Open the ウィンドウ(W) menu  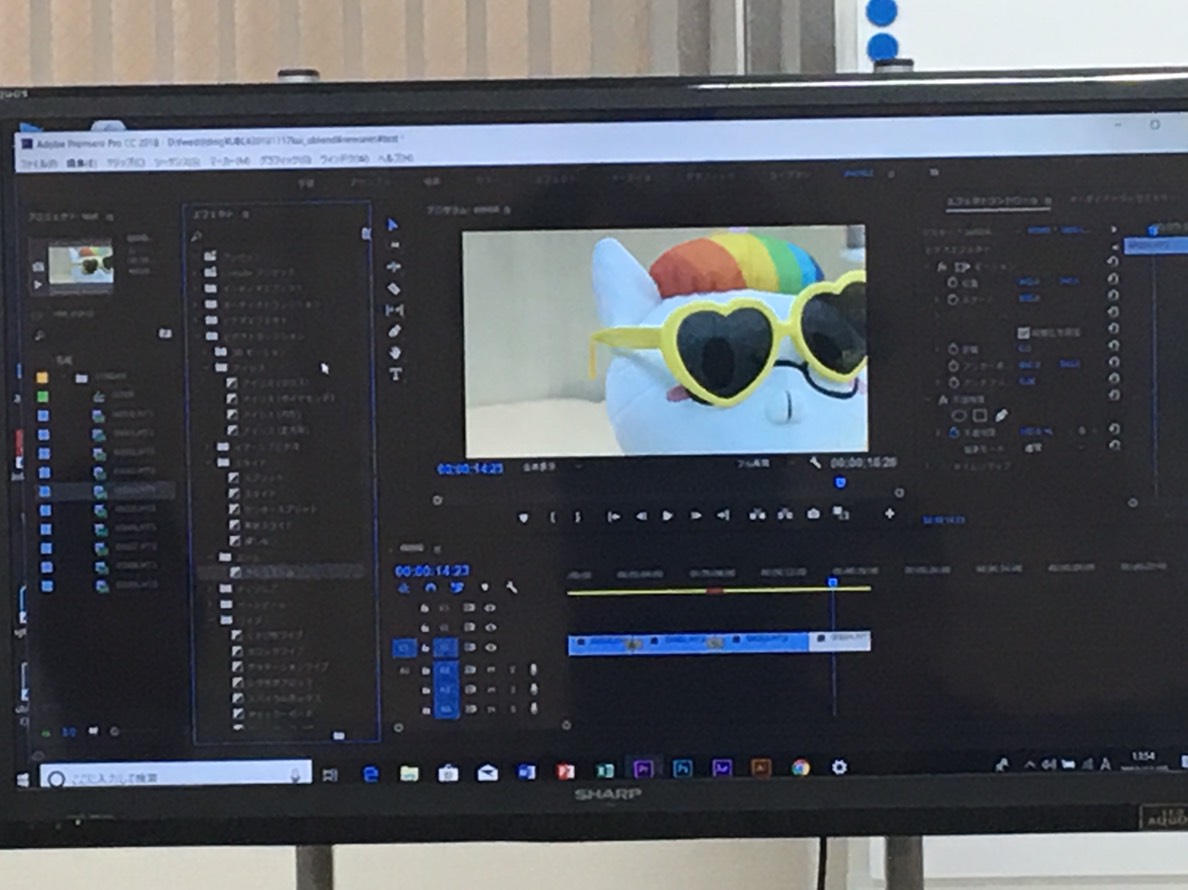[344, 159]
